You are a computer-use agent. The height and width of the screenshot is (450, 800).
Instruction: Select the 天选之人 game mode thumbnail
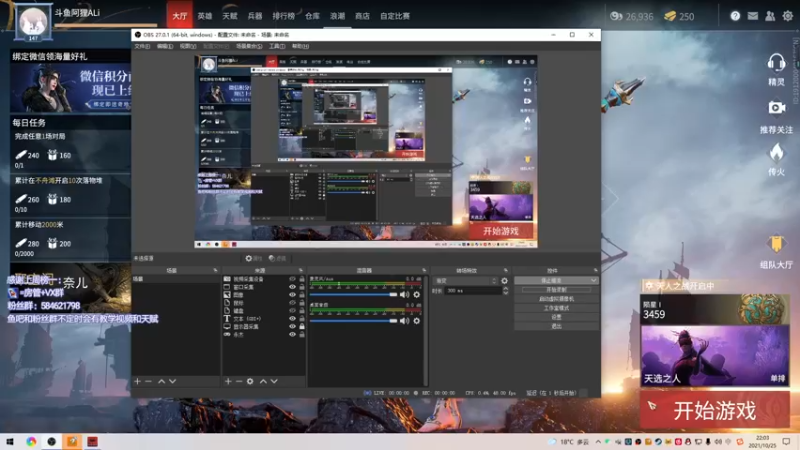(x=715, y=356)
